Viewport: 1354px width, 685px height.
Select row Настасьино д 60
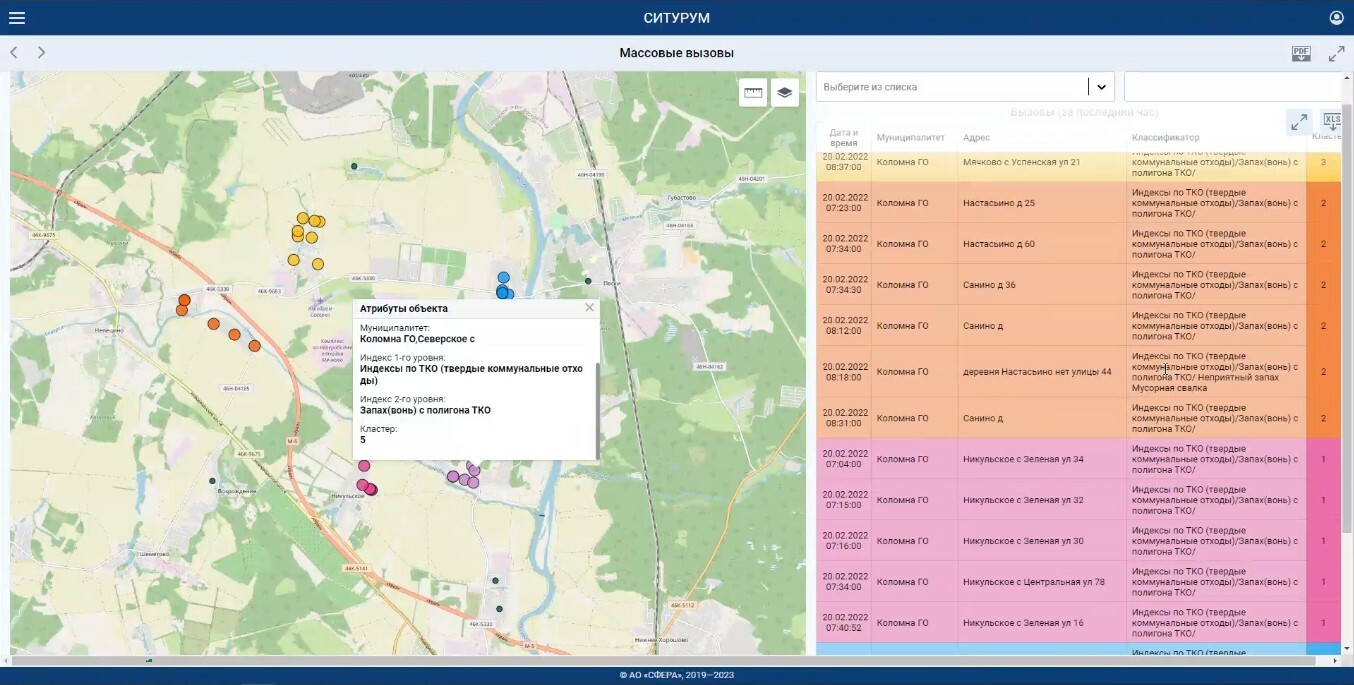pos(1078,244)
